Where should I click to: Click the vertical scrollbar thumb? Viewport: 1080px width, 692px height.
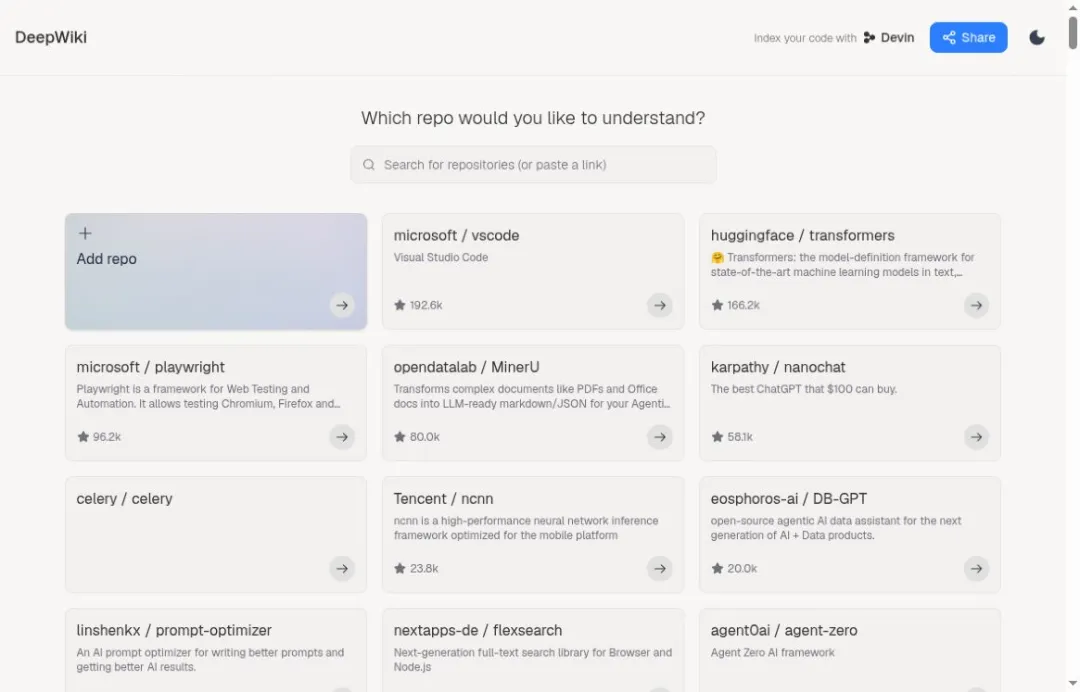pyautogui.click(x=1072, y=32)
